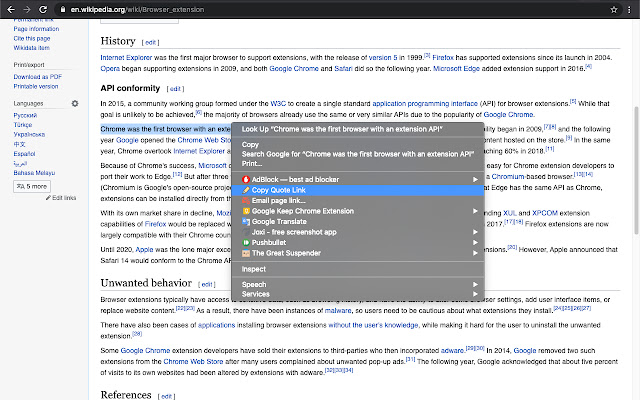640x400 pixels.
Task: Switch to Русский language version
Action: 25,116
